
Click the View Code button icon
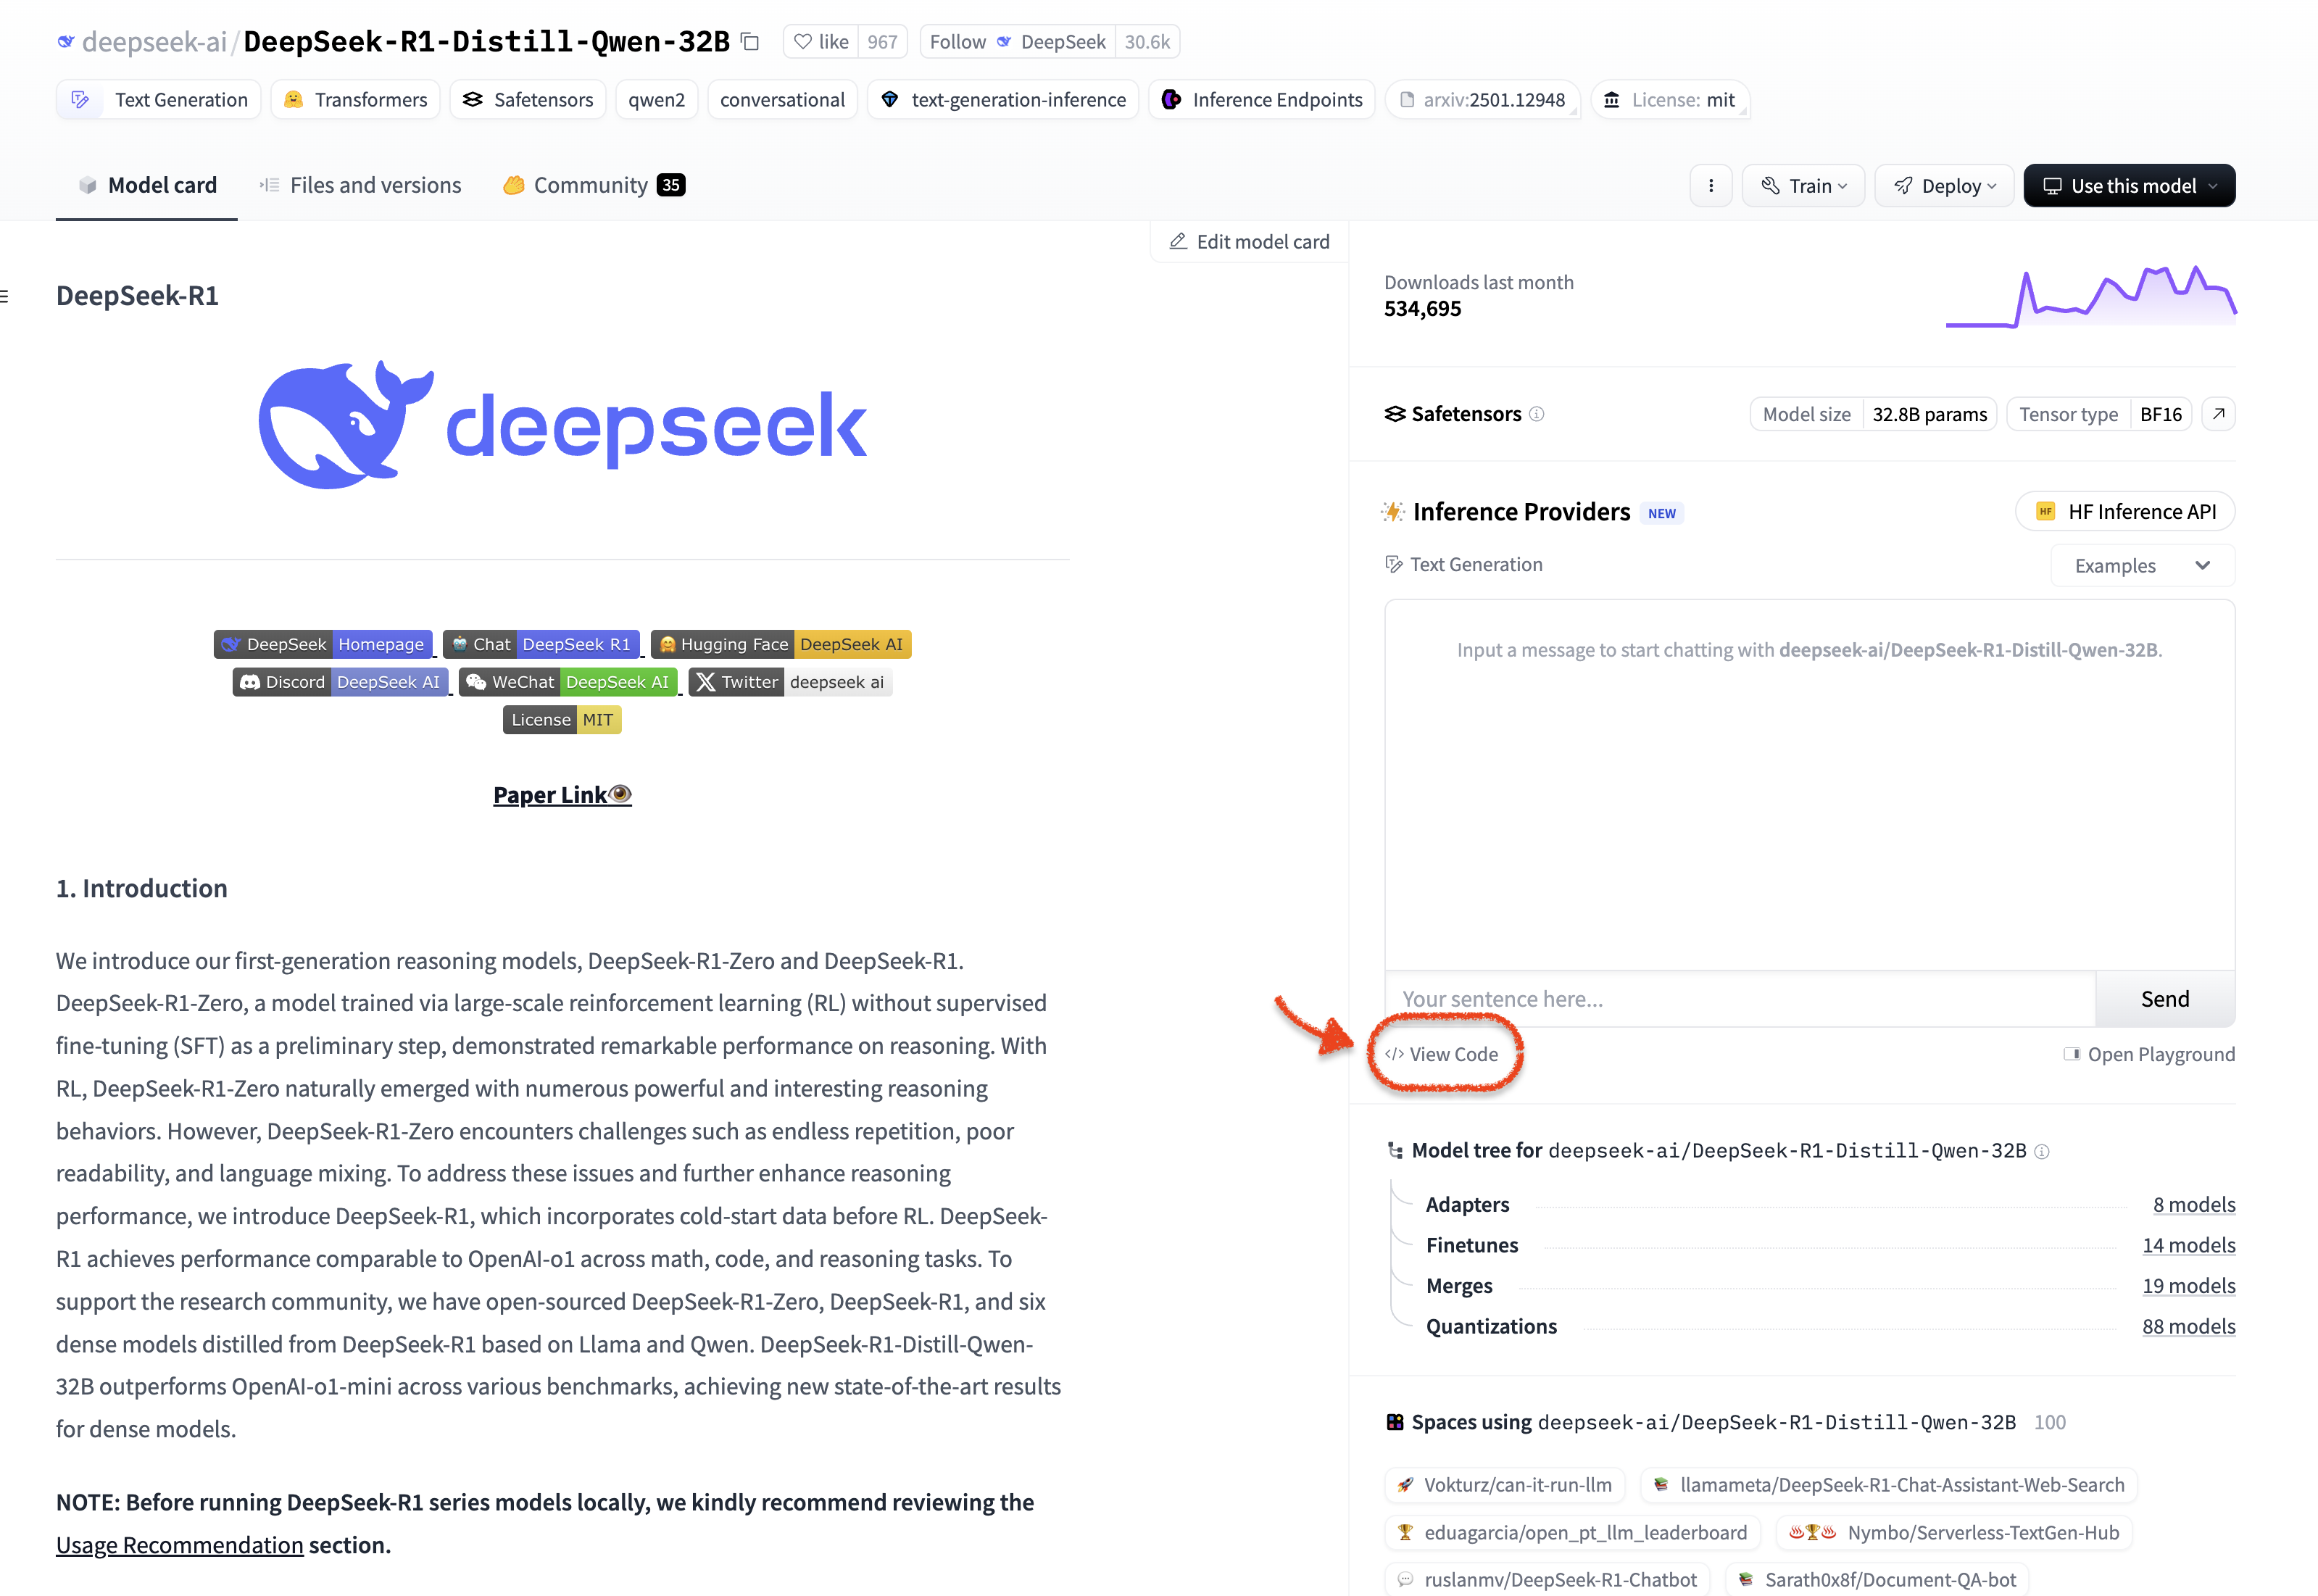click(1398, 1053)
